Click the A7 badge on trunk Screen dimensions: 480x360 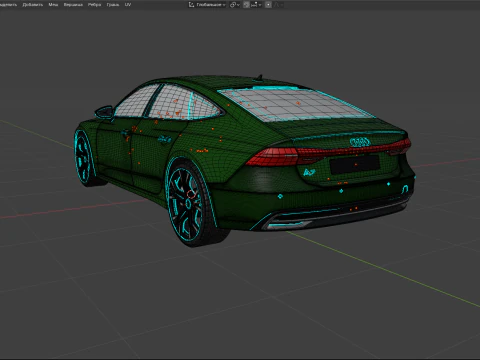309,172
